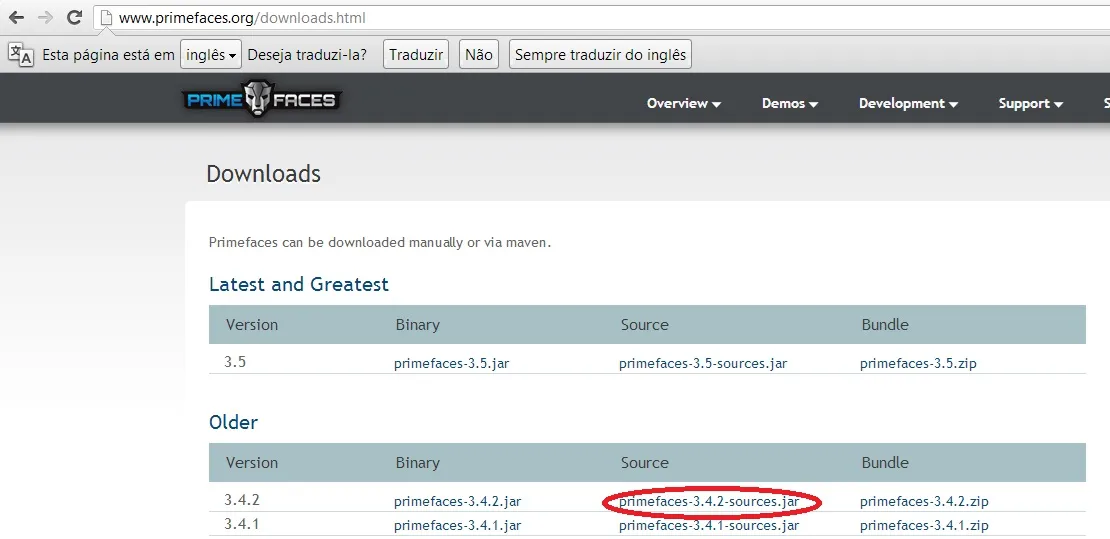This screenshot has width=1110, height=539.
Task: Click the Traduzir button
Action: coord(416,55)
